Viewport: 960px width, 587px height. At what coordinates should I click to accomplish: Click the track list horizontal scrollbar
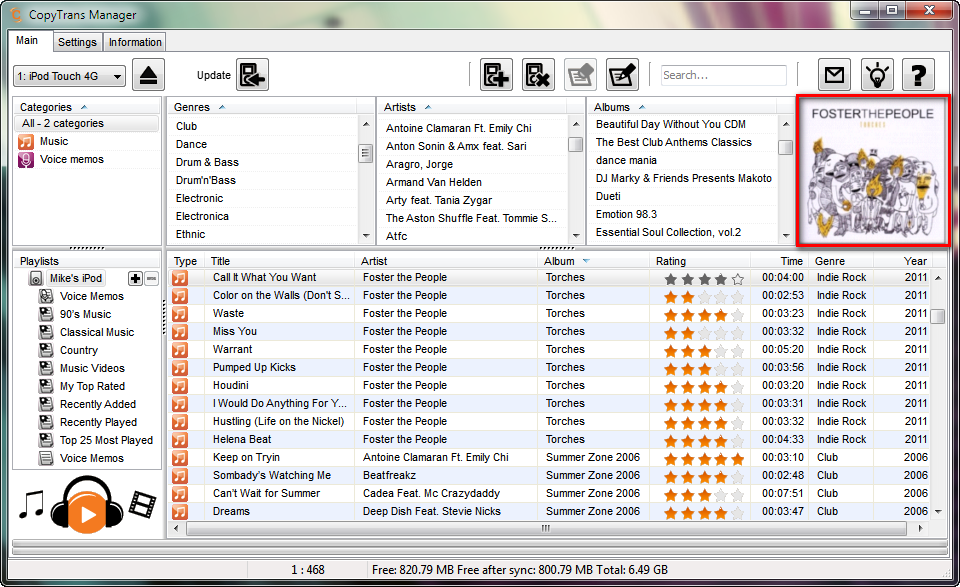pyautogui.click(x=546, y=528)
